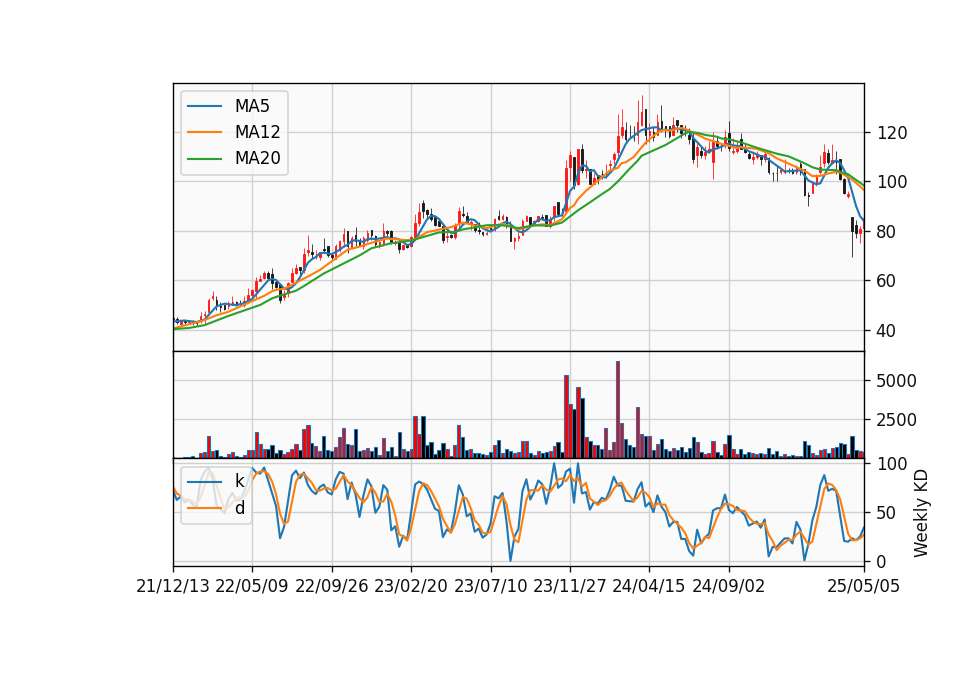Image resolution: width=960 pixels, height=690 pixels.
Task: Click the orange MA12 legend line sample
Action: coord(204,132)
